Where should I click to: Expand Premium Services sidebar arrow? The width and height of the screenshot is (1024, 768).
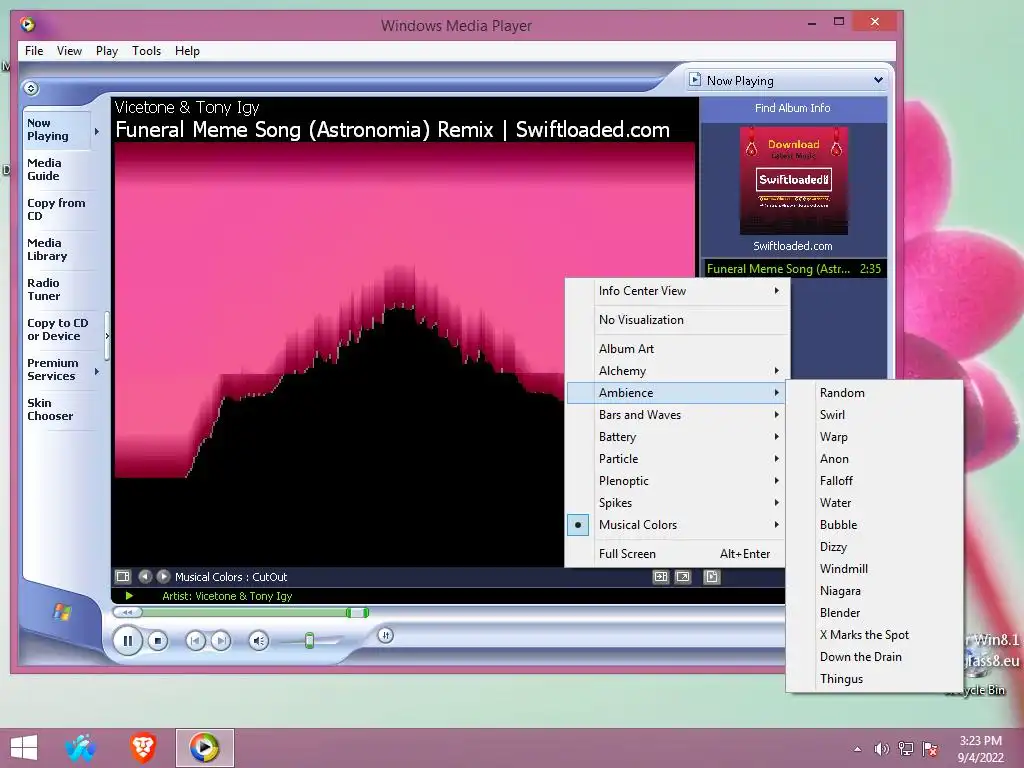[97, 372]
